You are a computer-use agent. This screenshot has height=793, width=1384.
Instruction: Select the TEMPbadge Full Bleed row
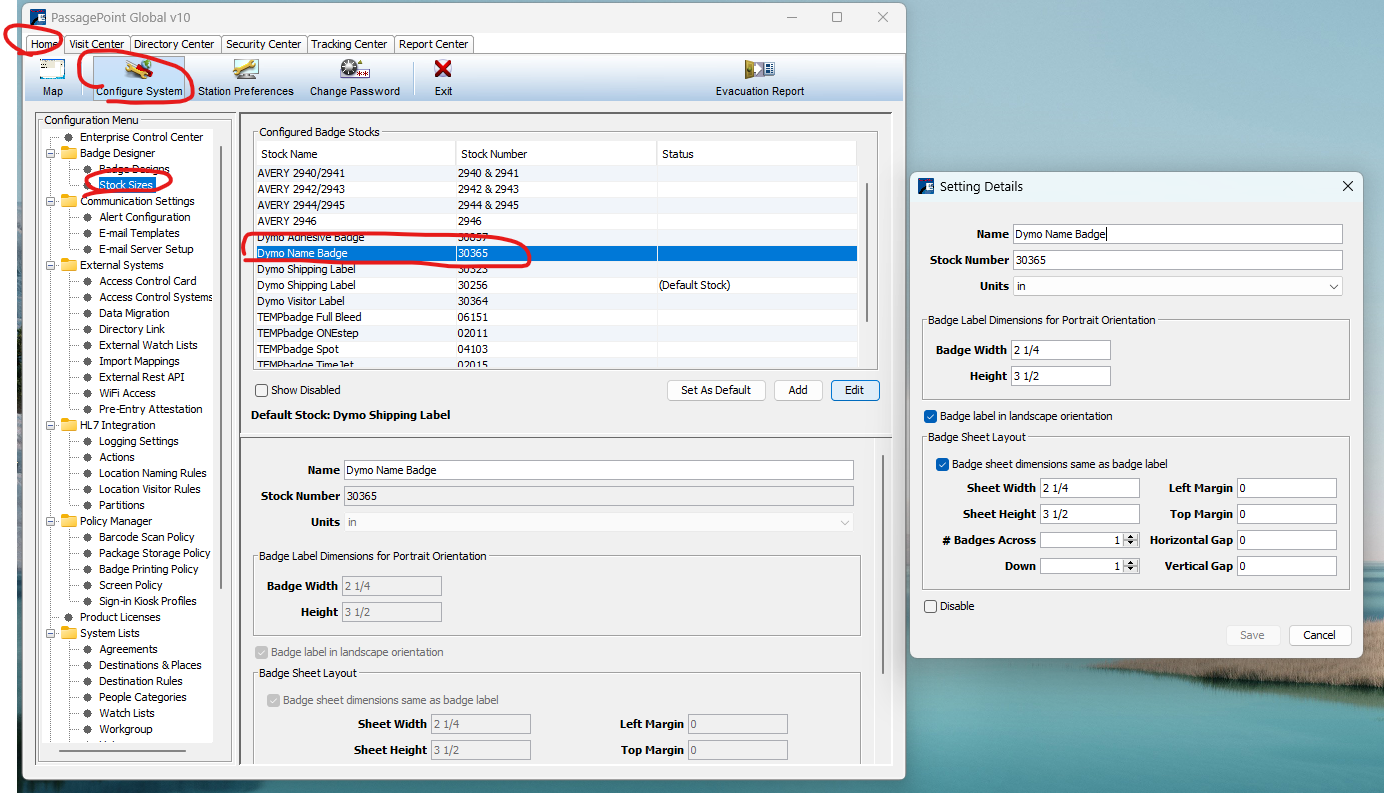coord(556,317)
